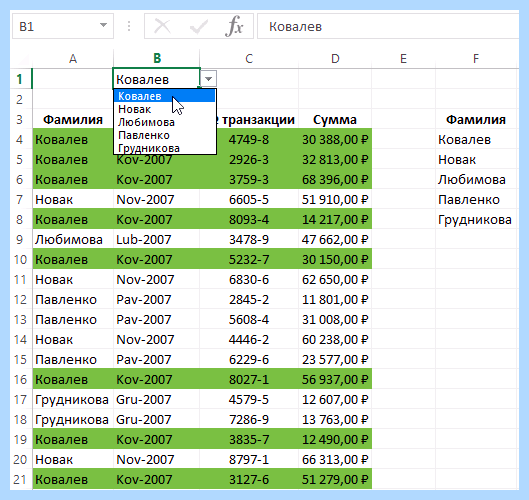This screenshot has height=500, width=529.
Task: Click transaction number 5608-4
Action: [x=249, y=320]
